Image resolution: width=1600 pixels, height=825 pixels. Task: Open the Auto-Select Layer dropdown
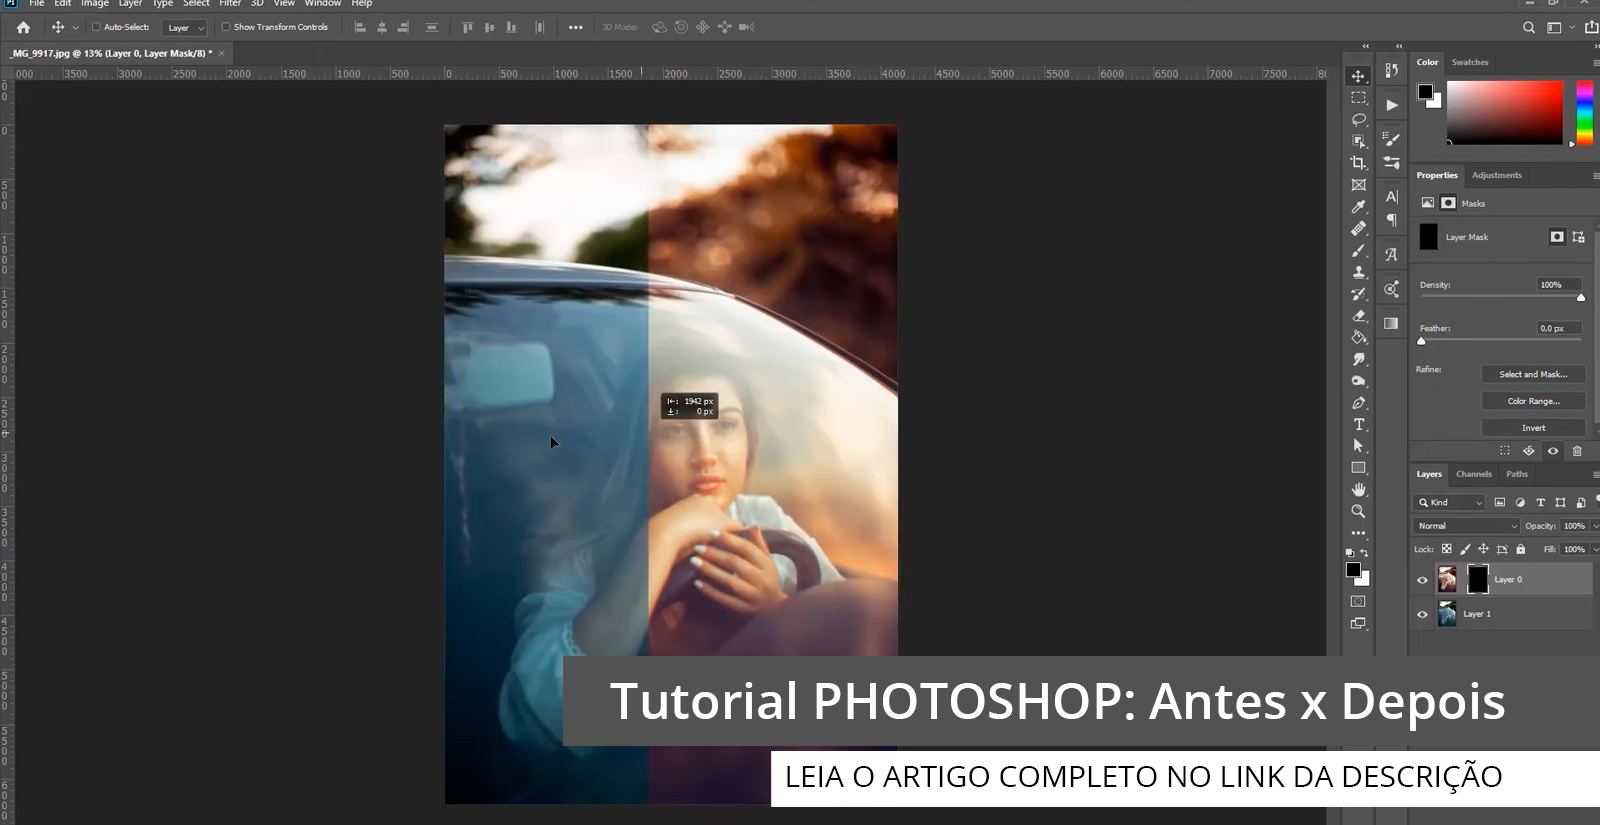click(x=185, y=28)
